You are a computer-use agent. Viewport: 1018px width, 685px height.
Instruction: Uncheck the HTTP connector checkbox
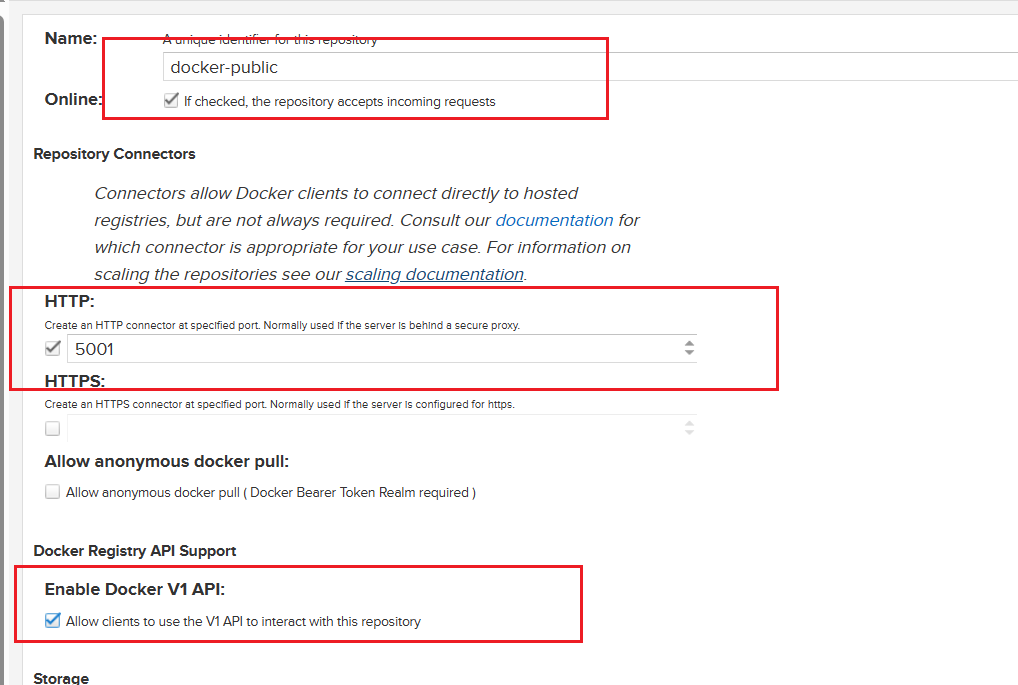point(53,349)
